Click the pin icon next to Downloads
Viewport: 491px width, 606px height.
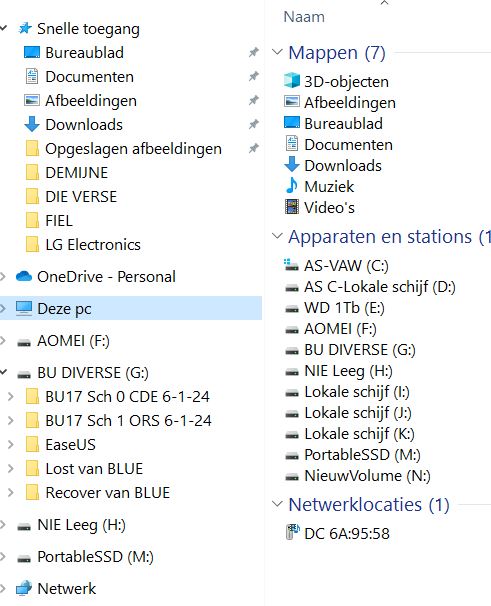pyautogui.click(x=254, y=124)
